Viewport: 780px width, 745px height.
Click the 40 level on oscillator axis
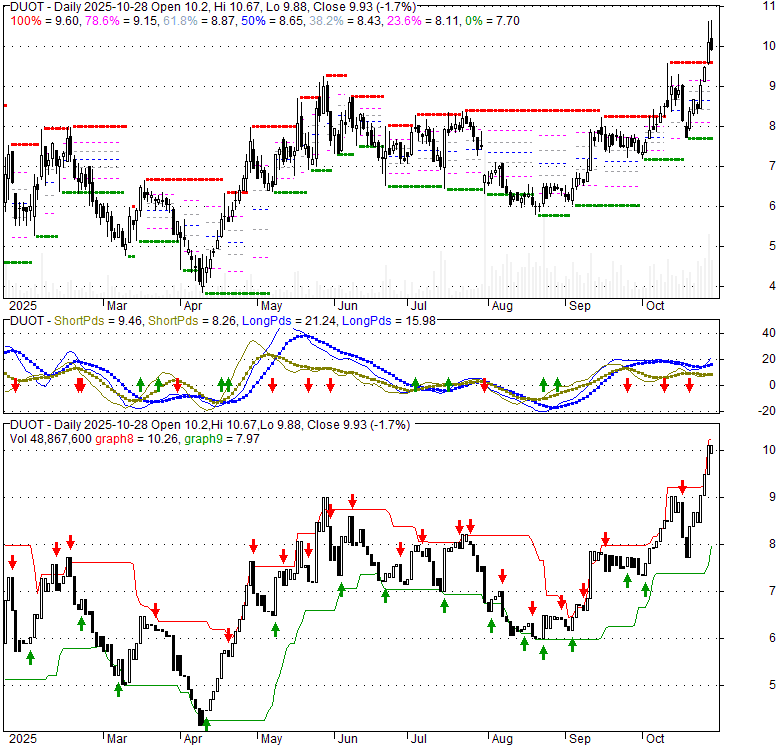pyautogui.click(x=769, y=333)
